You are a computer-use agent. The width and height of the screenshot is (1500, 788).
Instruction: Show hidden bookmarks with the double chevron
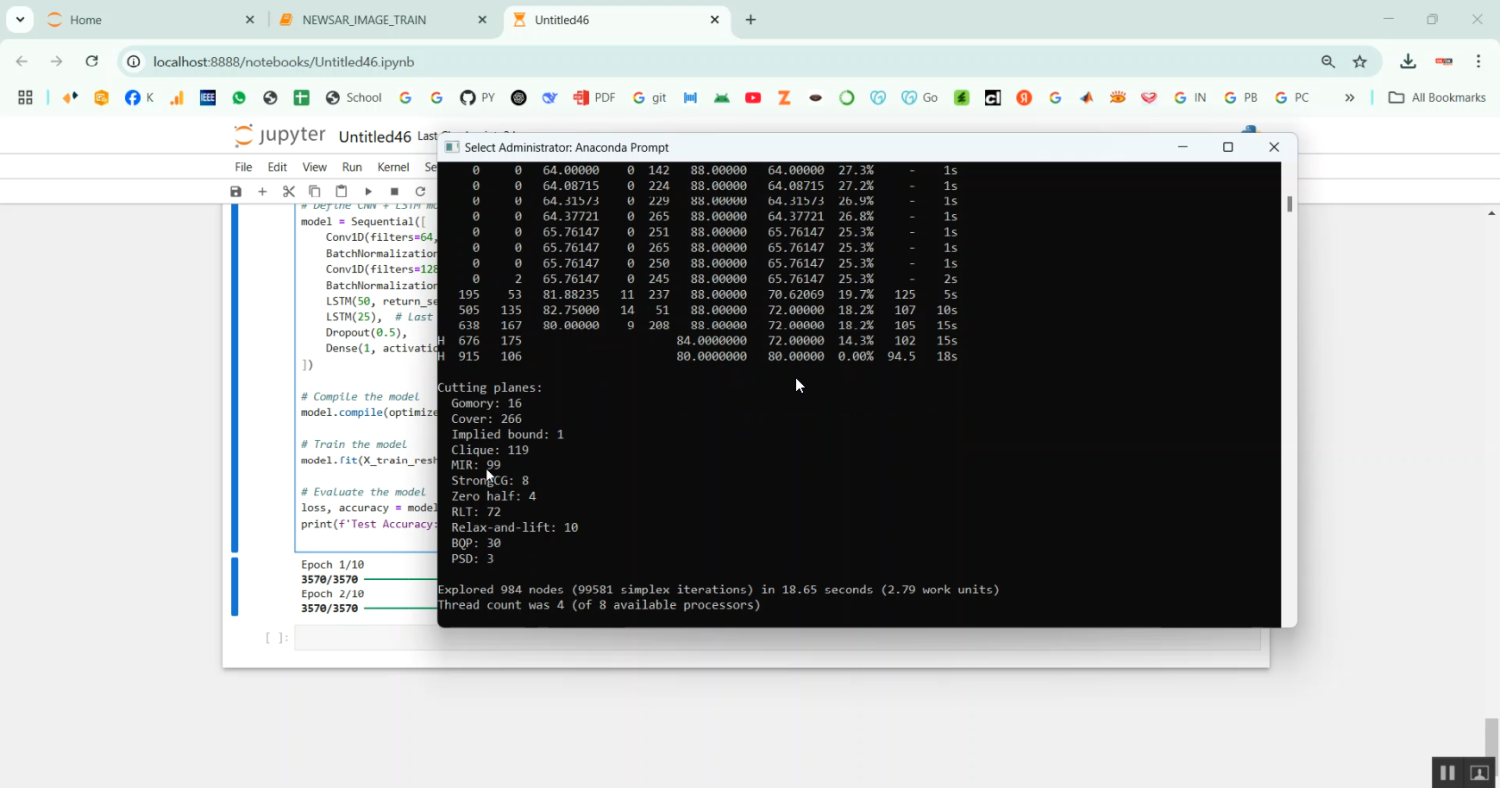click(1349, 98)
